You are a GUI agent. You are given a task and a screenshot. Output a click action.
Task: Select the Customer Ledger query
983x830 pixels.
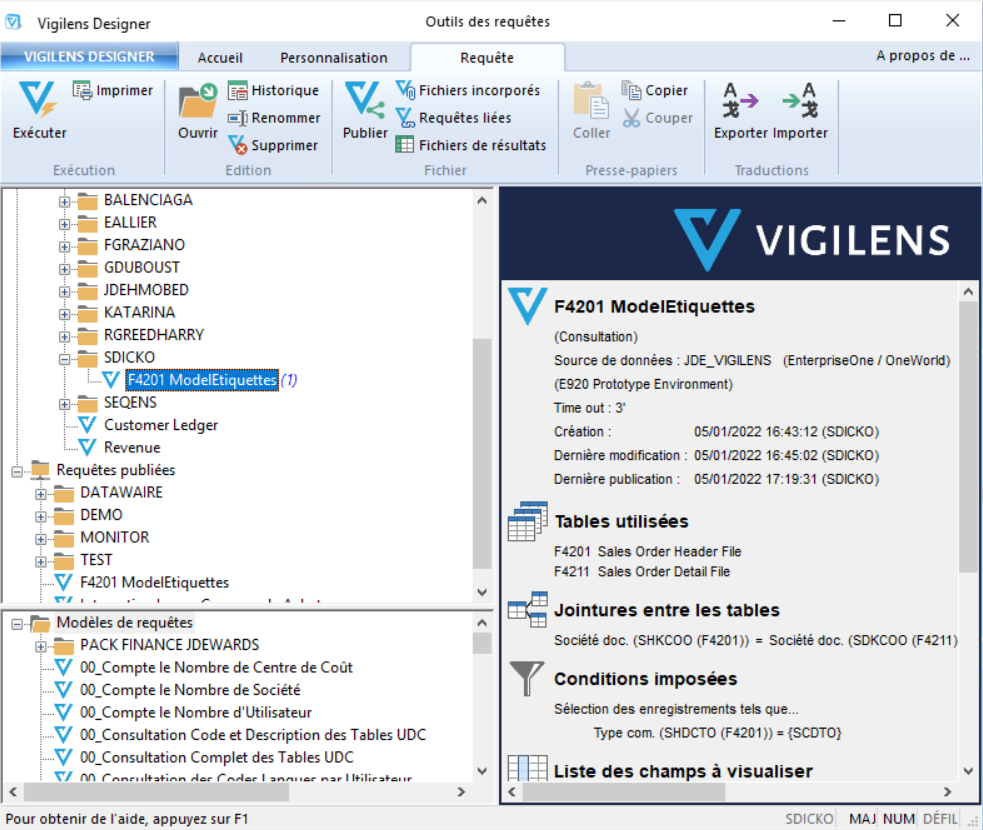click(x=160, y=425)
